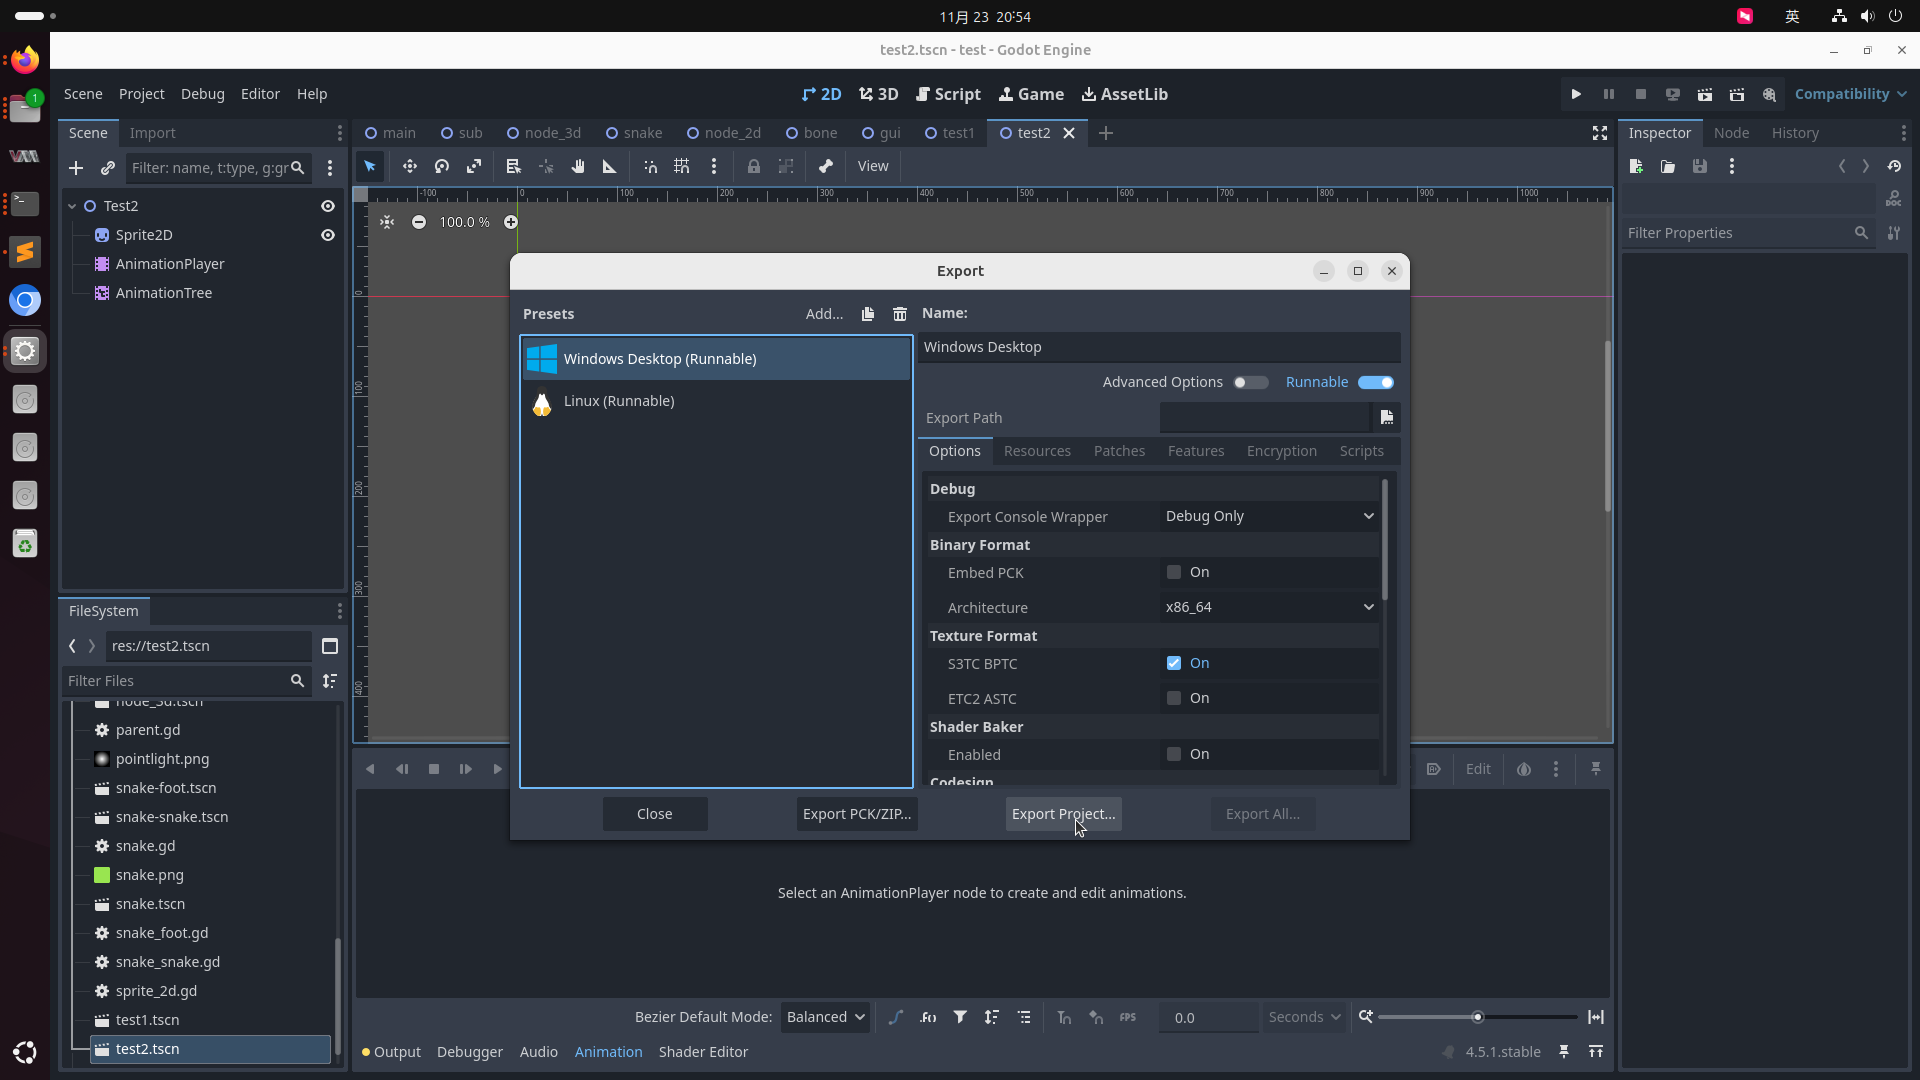Image resolution: width=1920 pixels, height=1080 pixels.
Task: Uncheck the S3TC BPTC option
Action: tap(1174, 663)
